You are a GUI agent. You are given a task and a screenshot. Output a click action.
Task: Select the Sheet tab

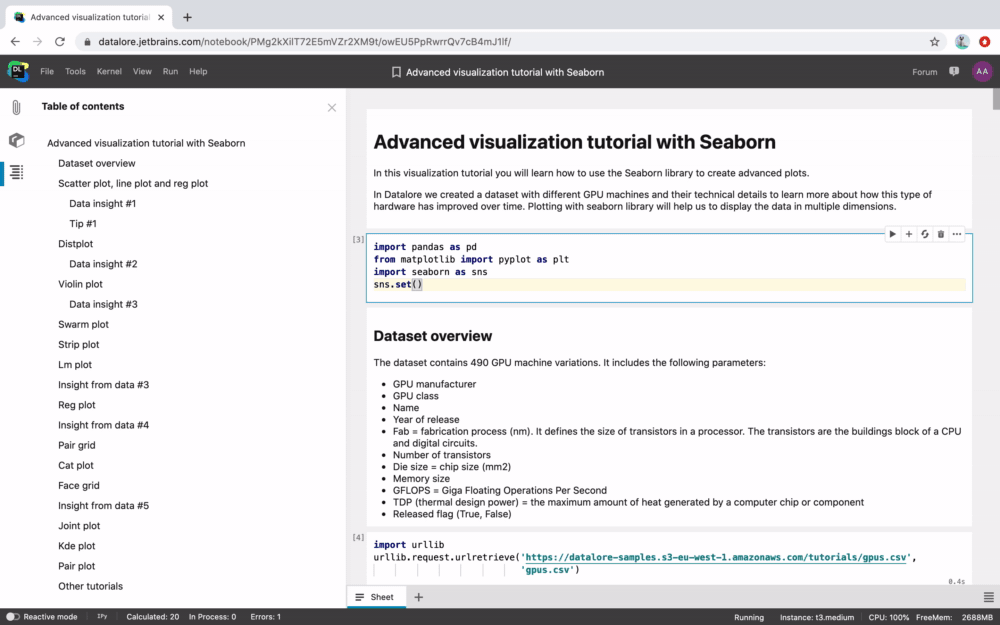(376, 597)
